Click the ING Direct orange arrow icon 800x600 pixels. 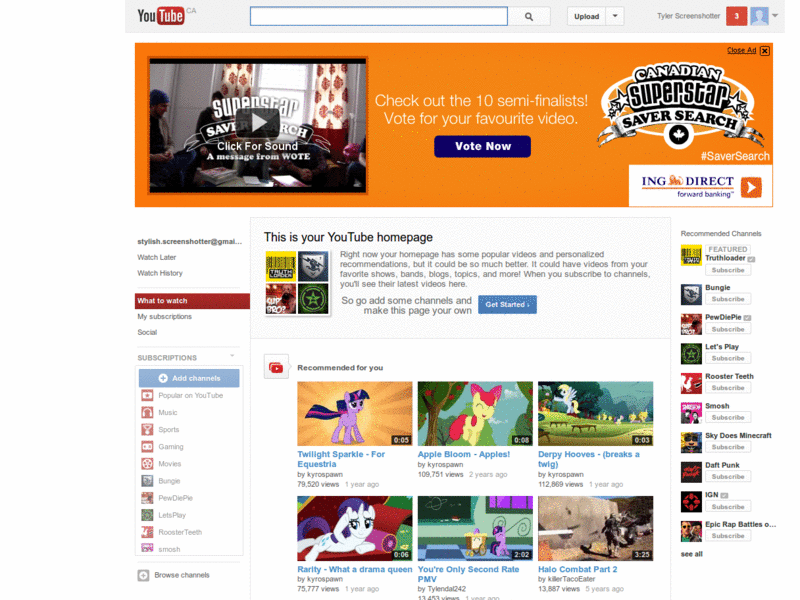point(751,187)
